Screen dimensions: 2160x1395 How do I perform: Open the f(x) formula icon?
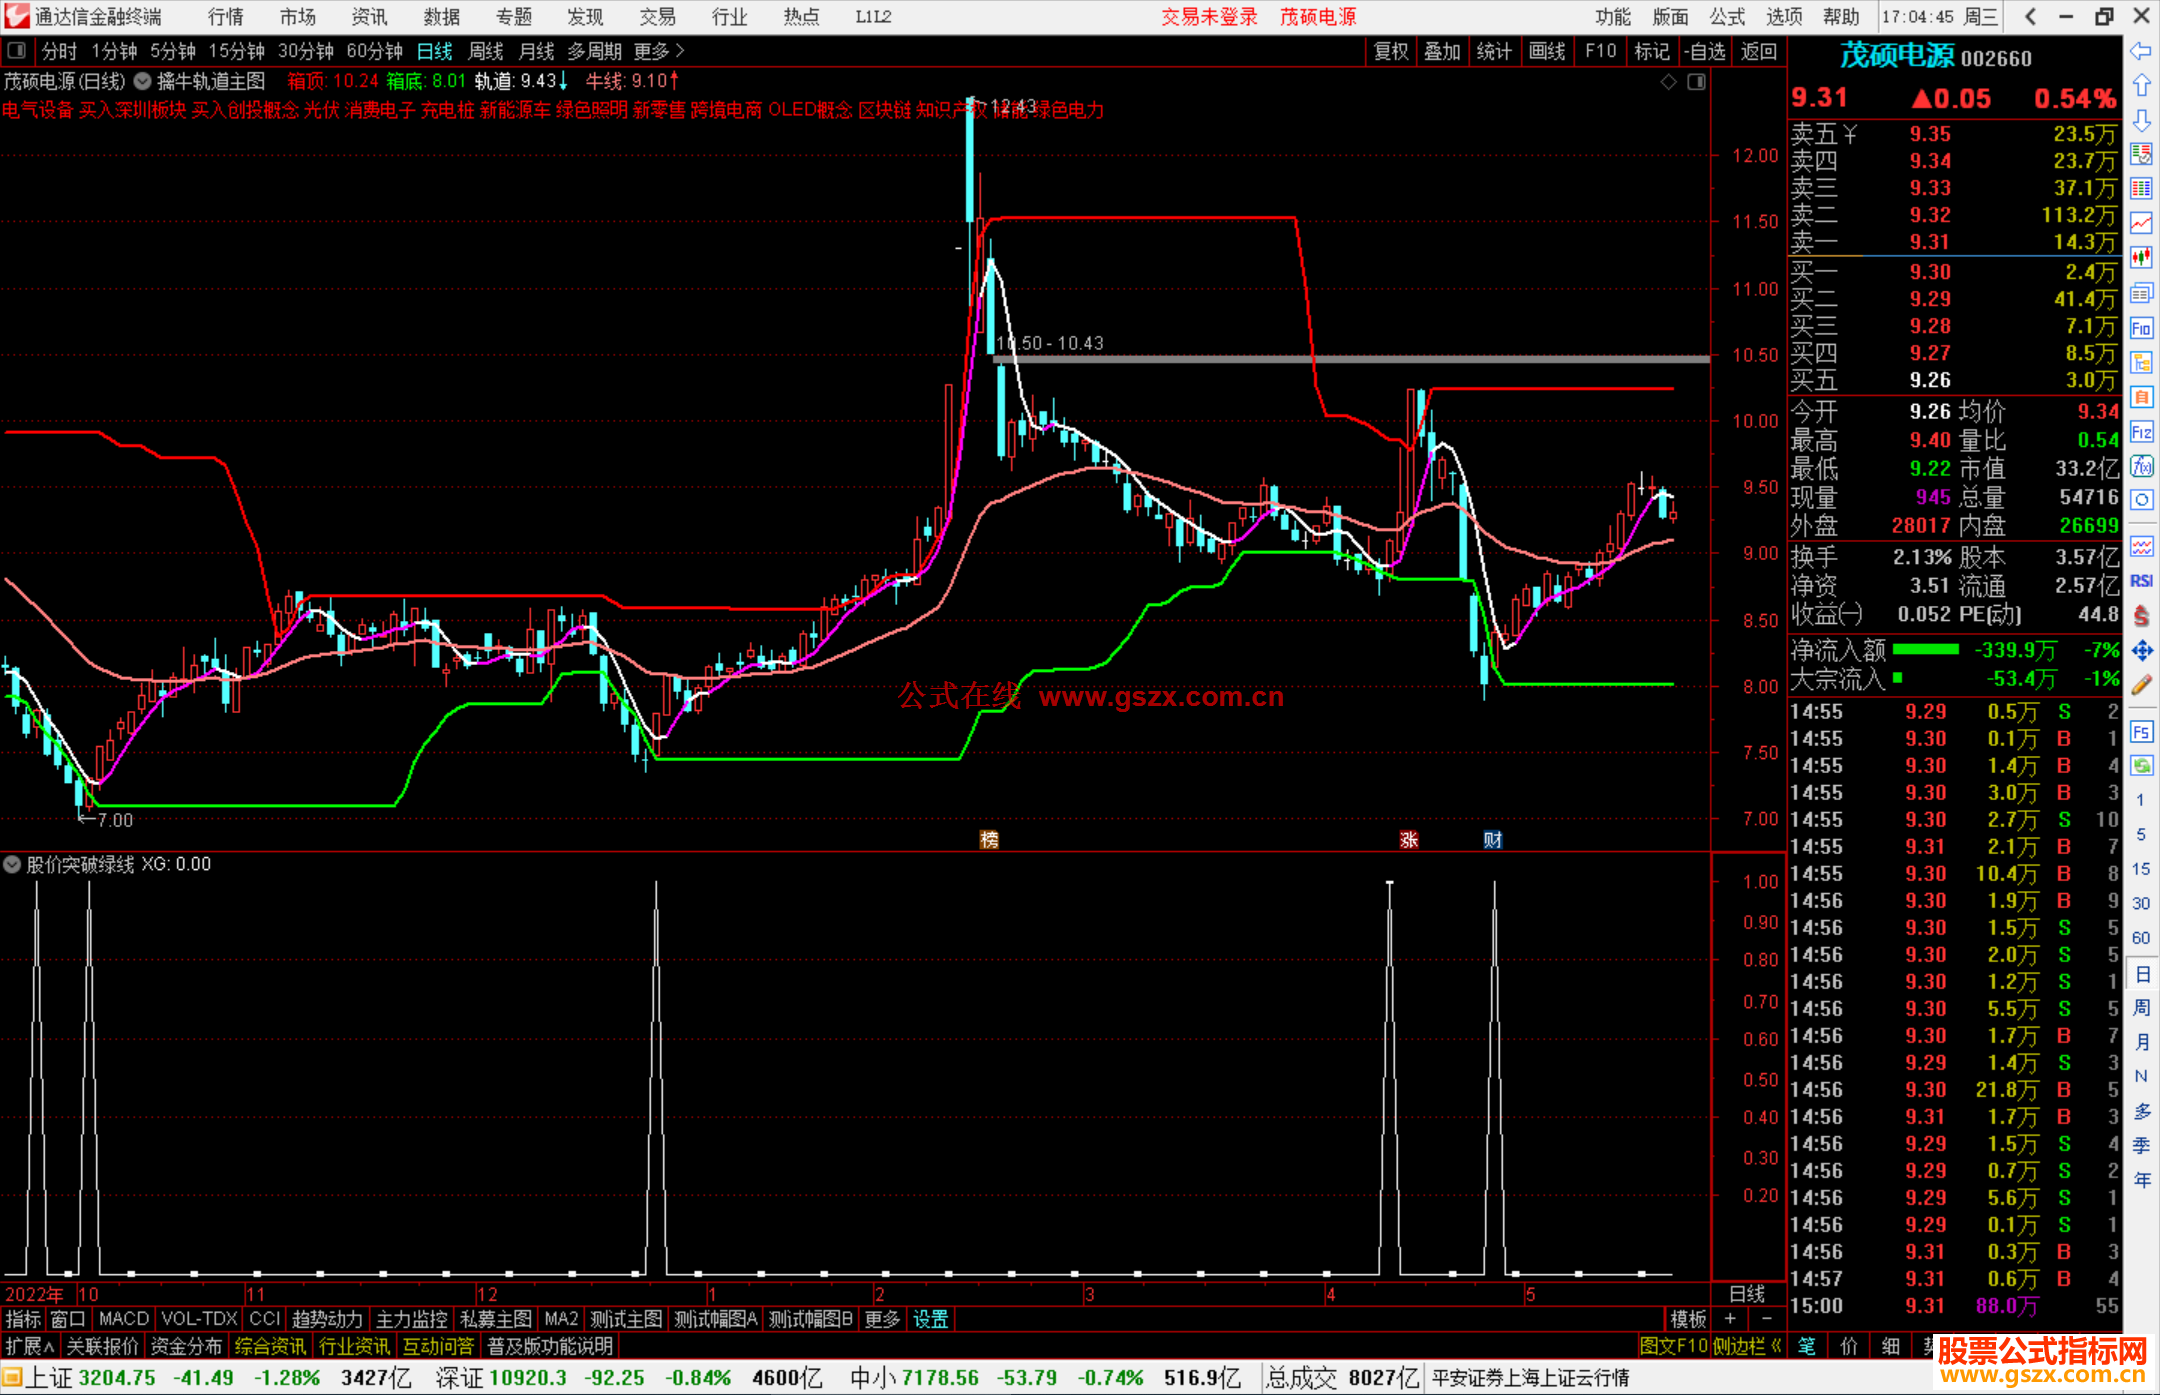[x=2141, y=466]
